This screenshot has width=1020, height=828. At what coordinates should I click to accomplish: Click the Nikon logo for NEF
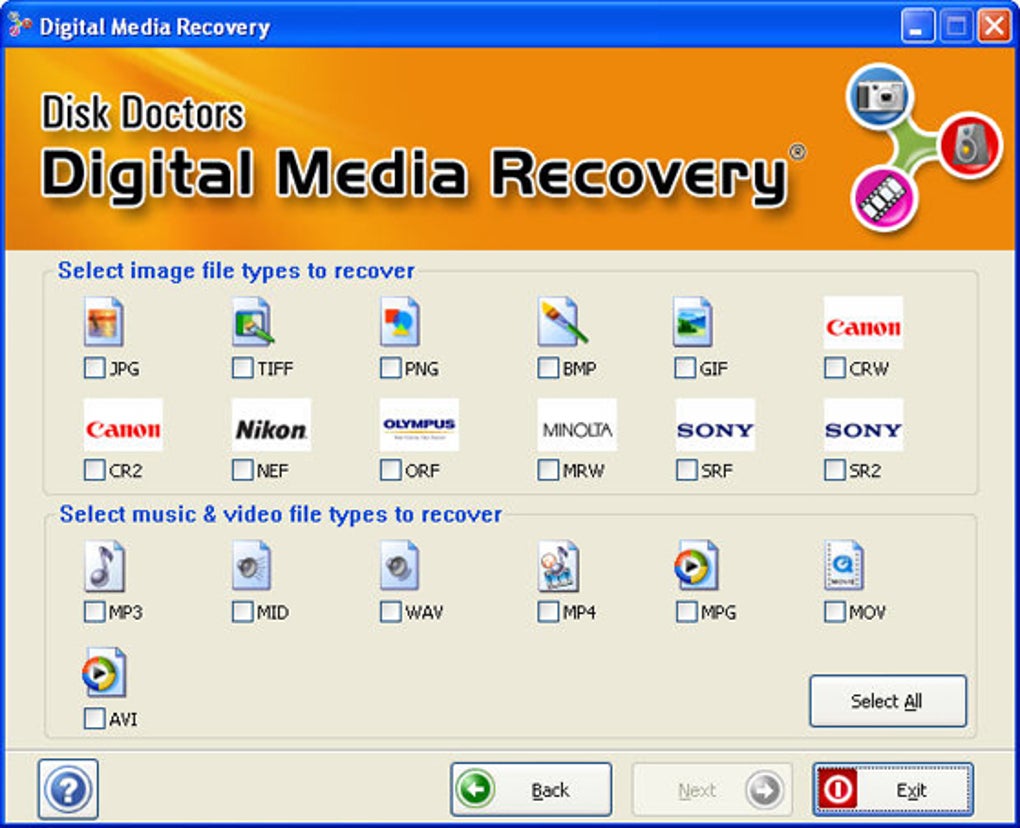point(271,425)
